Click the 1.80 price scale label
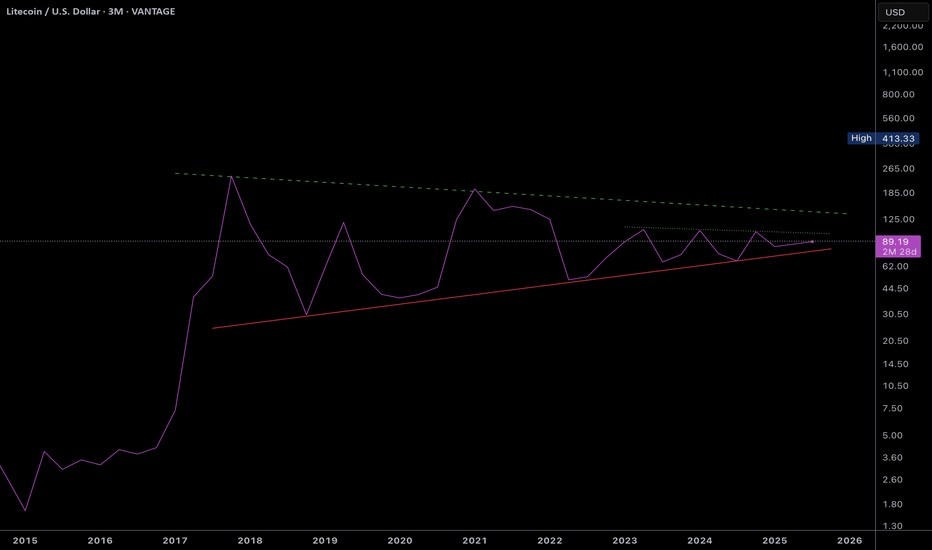This screenshot has height=550, width=932. 892,504
